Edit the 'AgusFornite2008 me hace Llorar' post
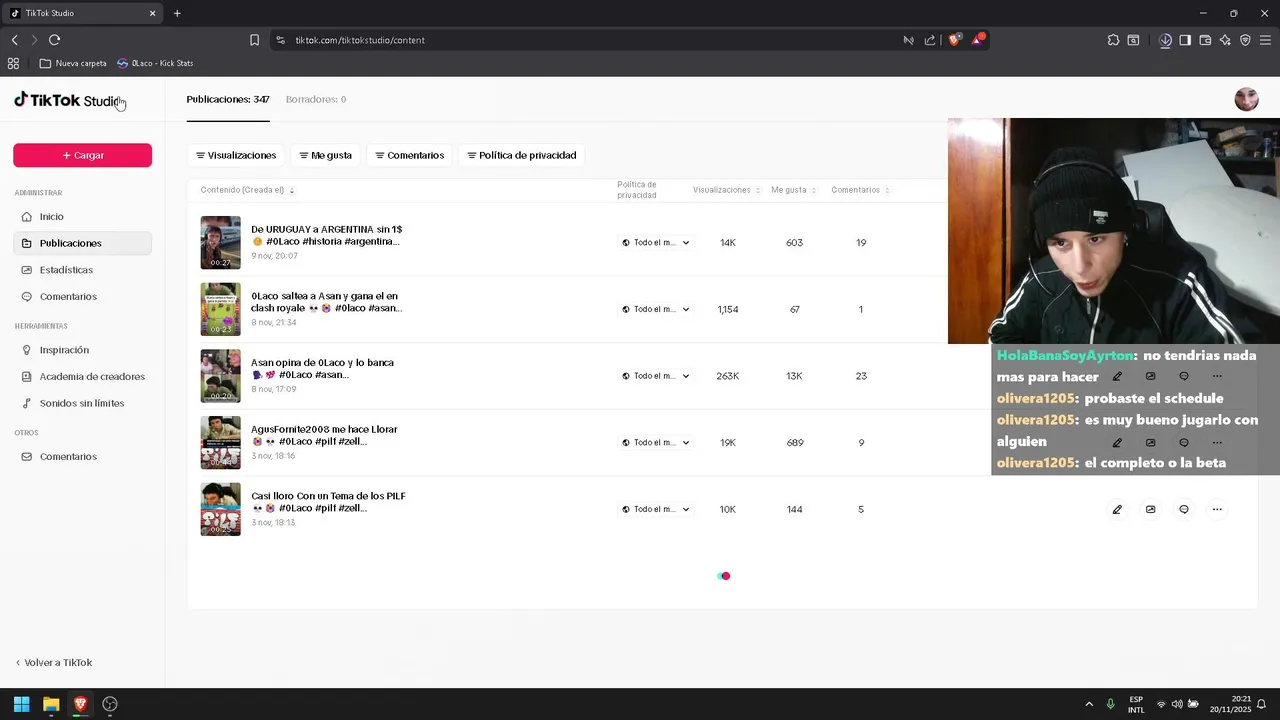This screenshot has width=1280, height=720. (1117, 442)
